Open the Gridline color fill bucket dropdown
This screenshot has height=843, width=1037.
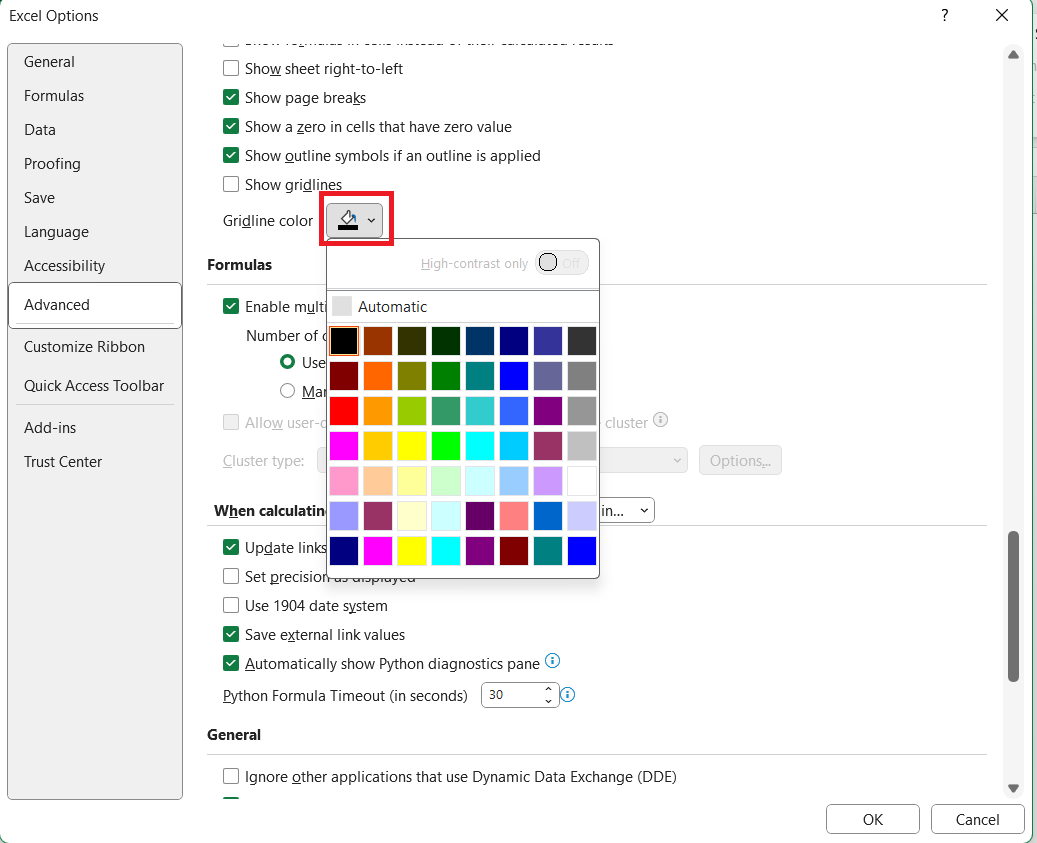pyautogui.click(x=354, y=220)
